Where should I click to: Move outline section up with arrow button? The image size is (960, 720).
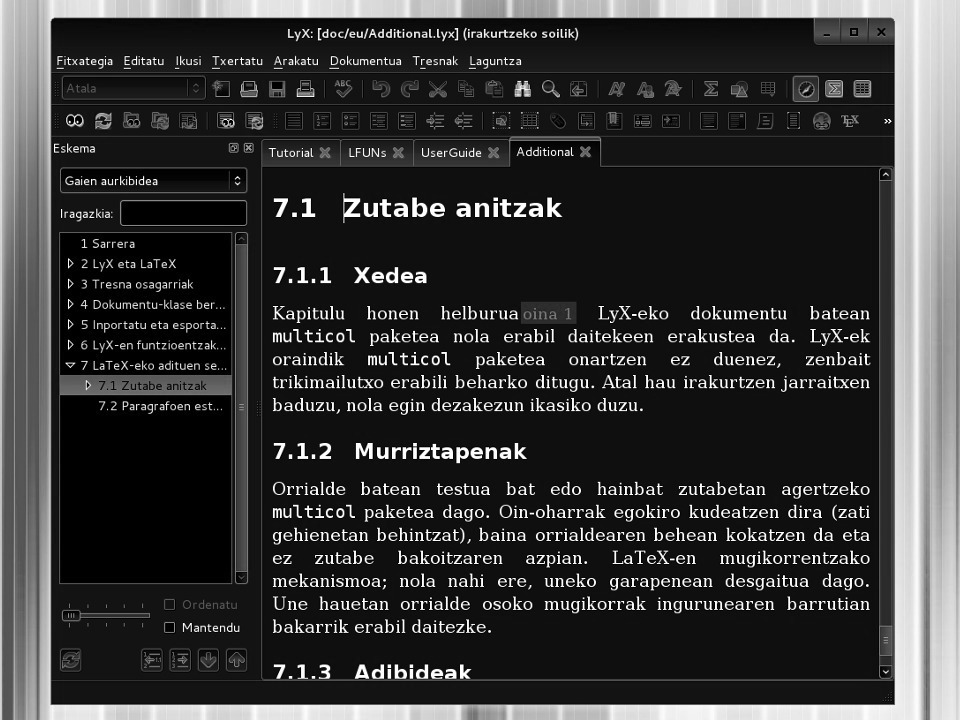tap(236, 660)
